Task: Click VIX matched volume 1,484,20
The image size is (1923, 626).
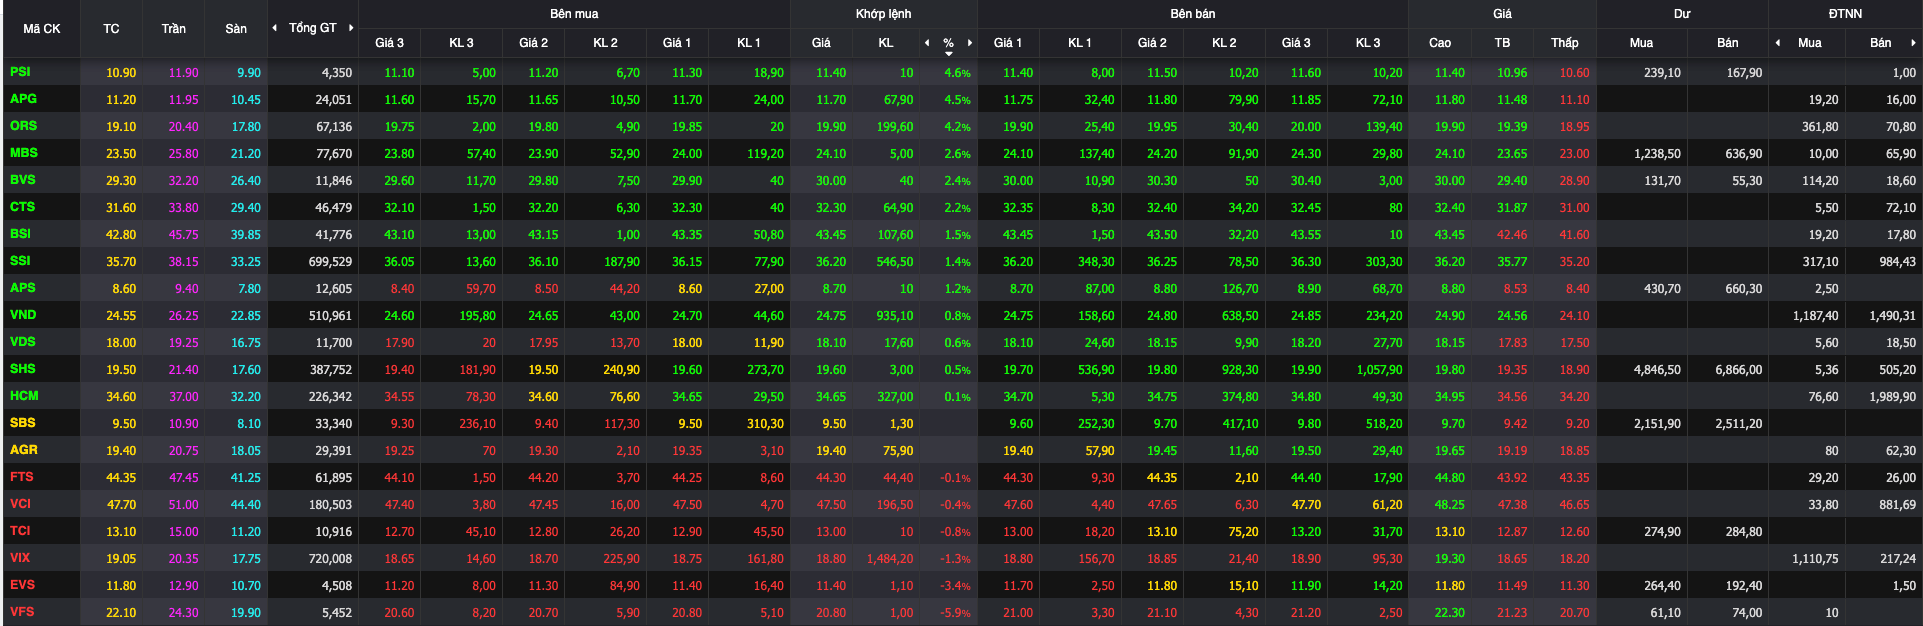Action: coord(890,559)
